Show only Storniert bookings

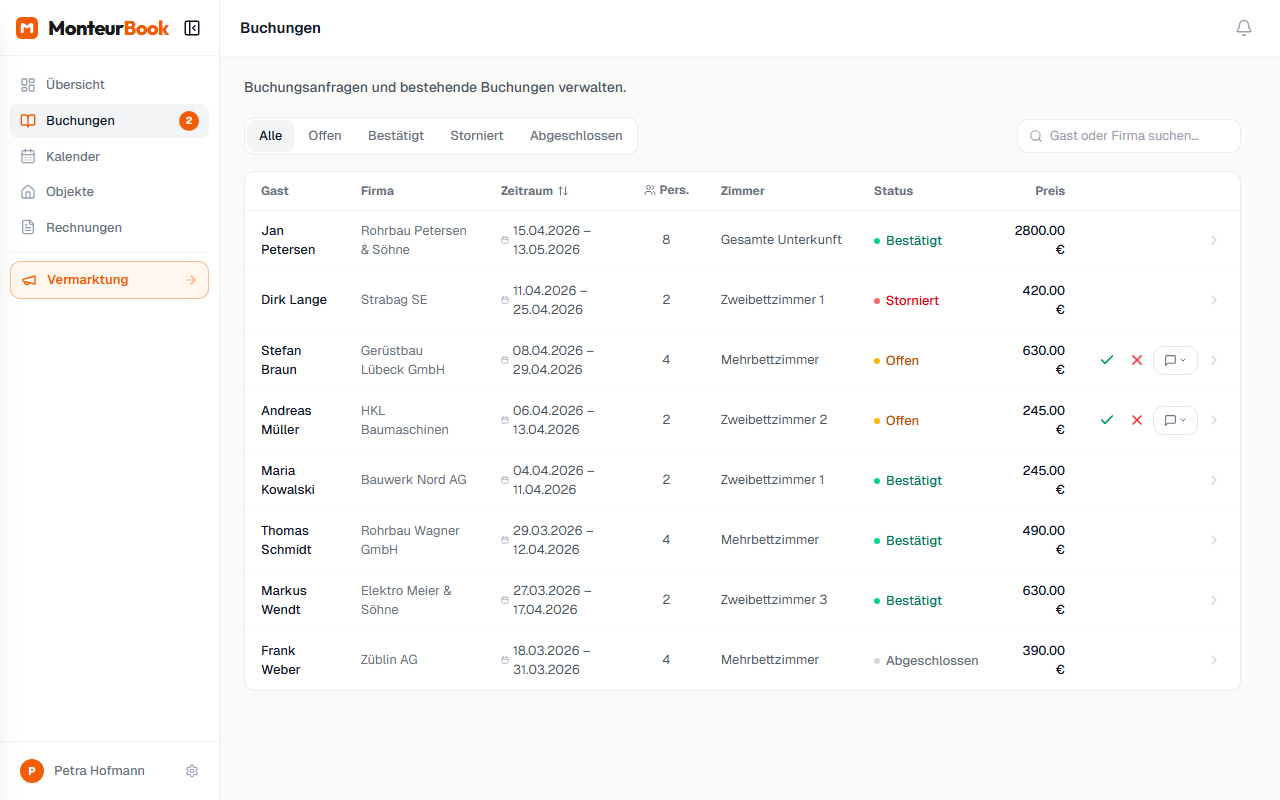(476, 136)
